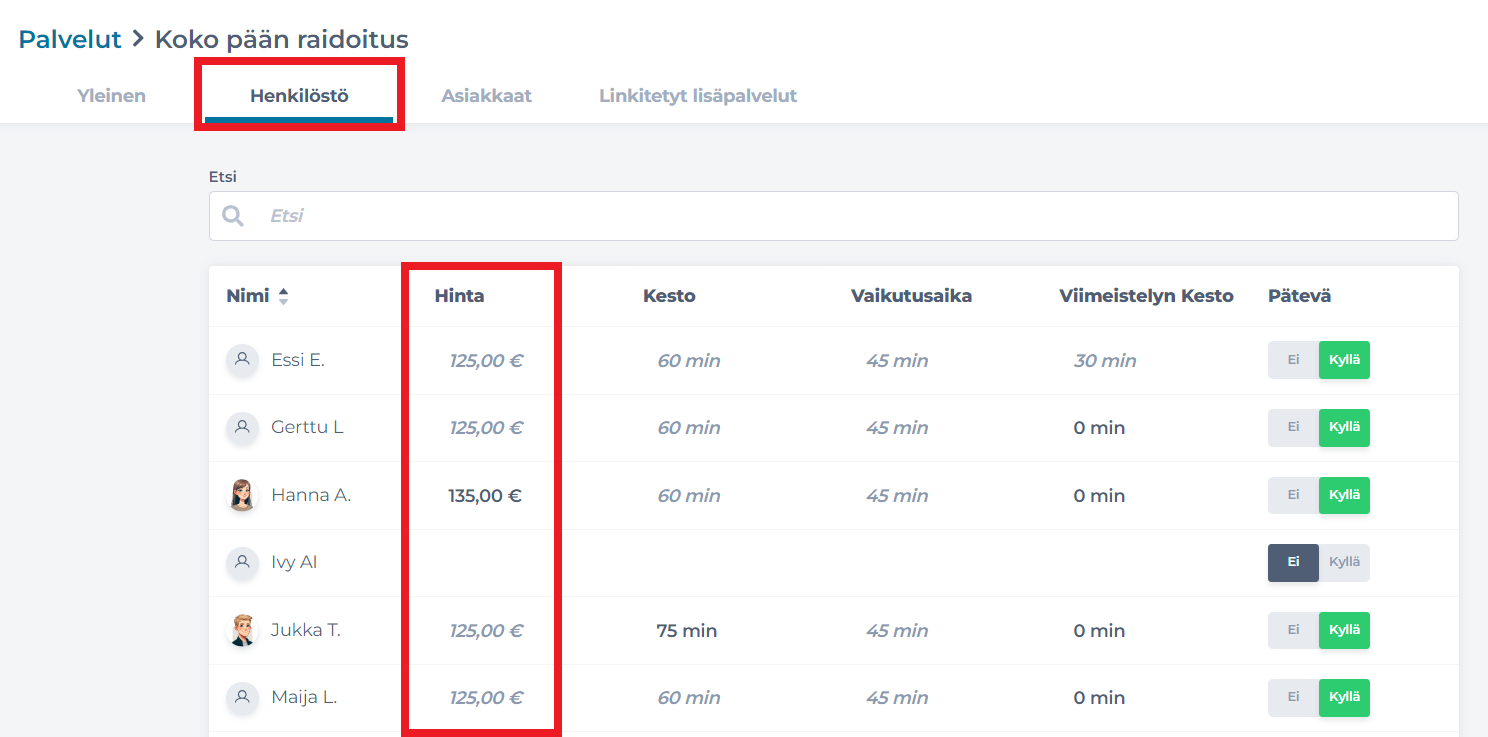Open the Linkitetyt lisäpalvelut tab
Viewport: 1488px width, 737px height.
[x=698, y=96]
